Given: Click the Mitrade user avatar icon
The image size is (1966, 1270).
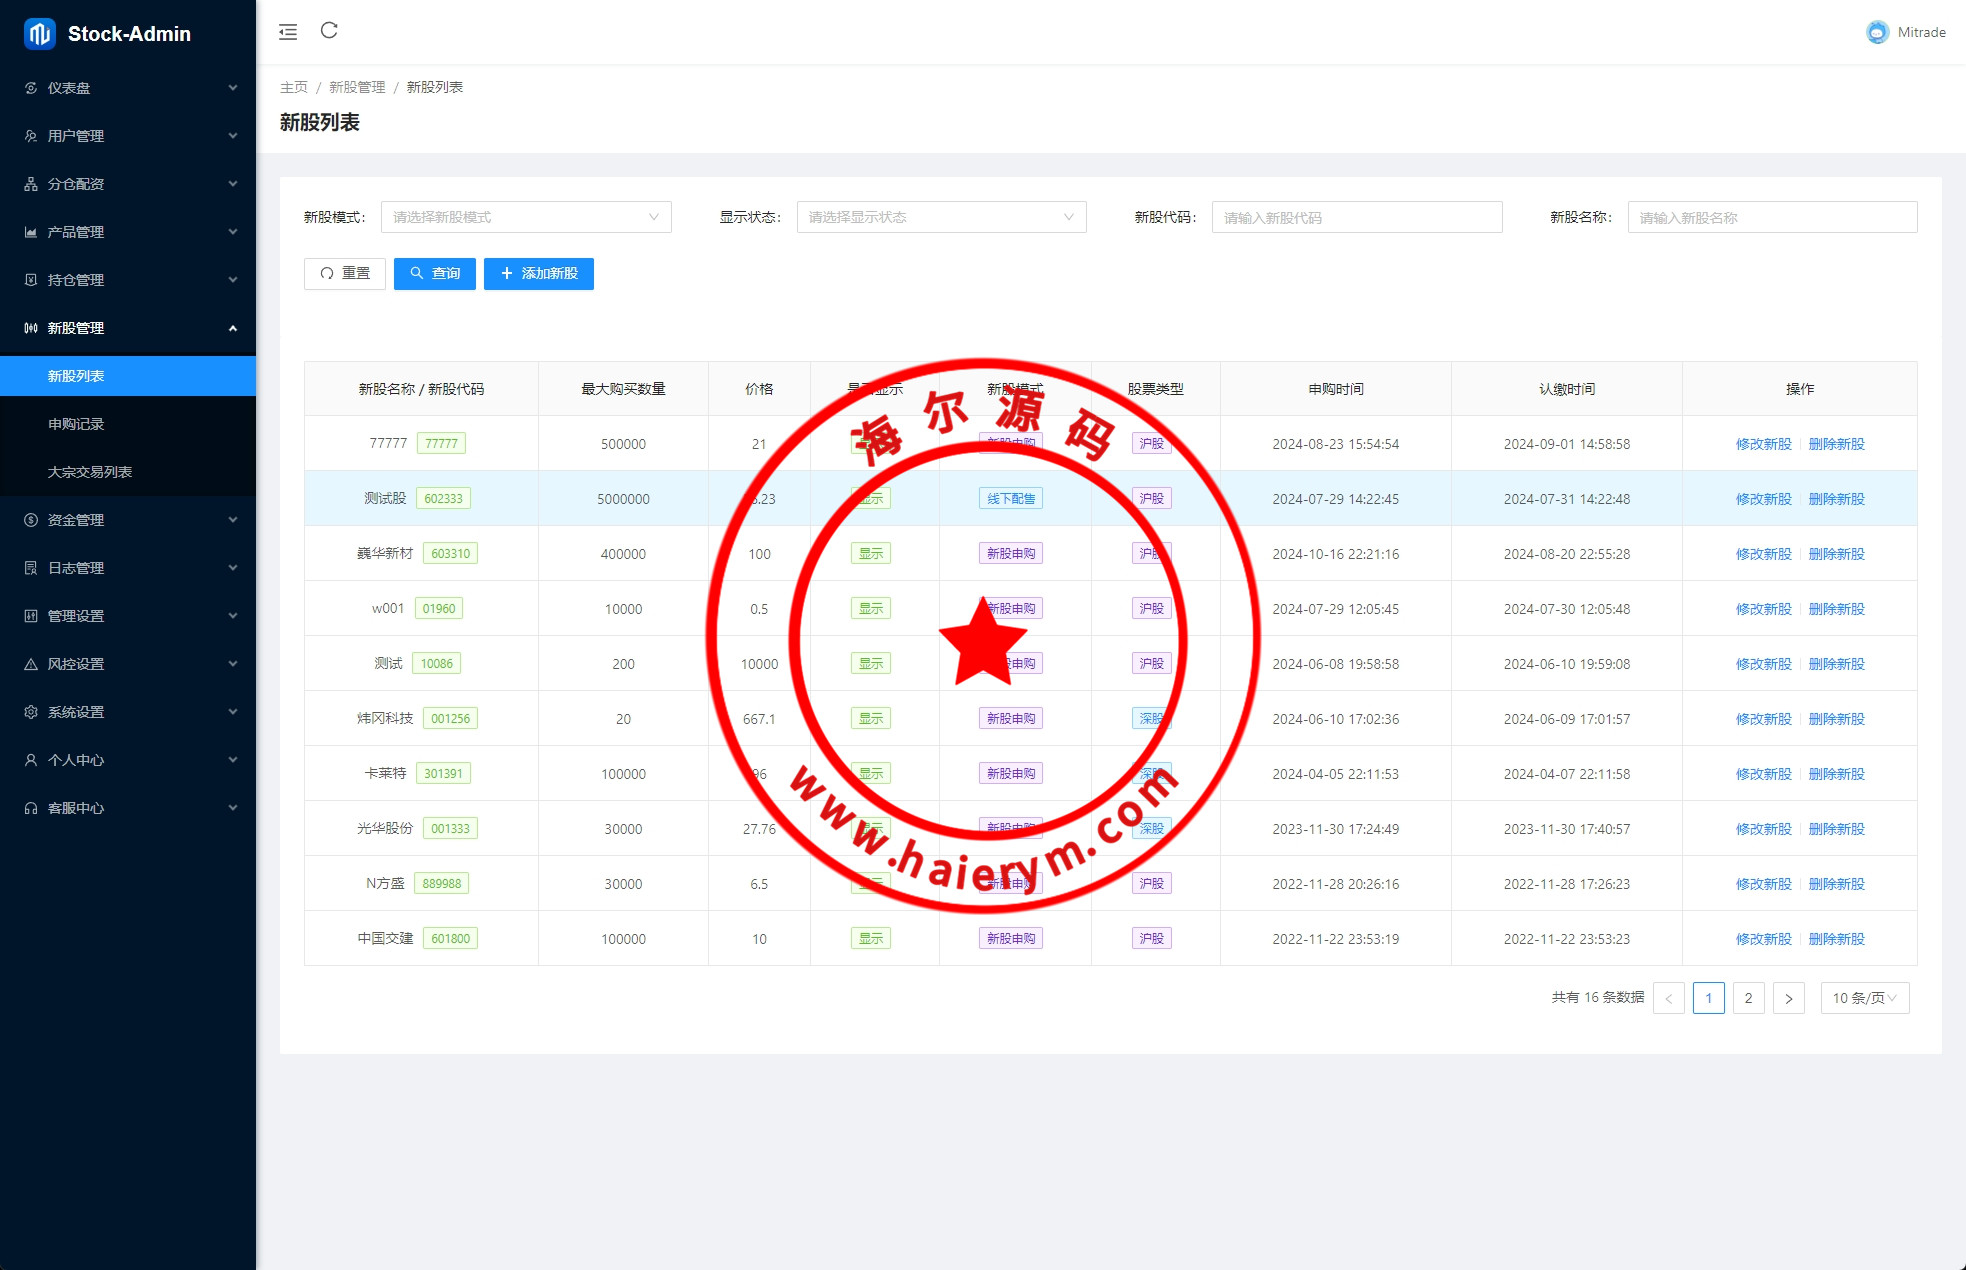Looking at the screenshot, I should pos(1877,32).
